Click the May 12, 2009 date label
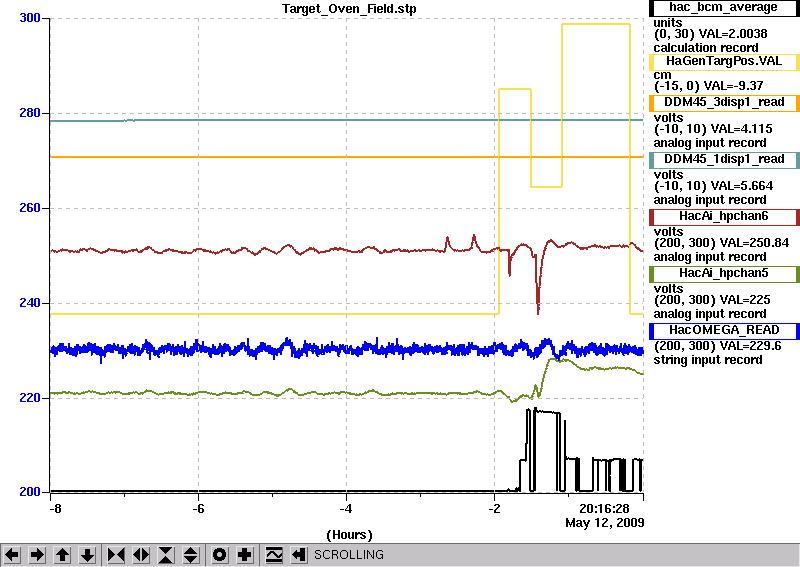800x567 pixels. click(605, 523)
